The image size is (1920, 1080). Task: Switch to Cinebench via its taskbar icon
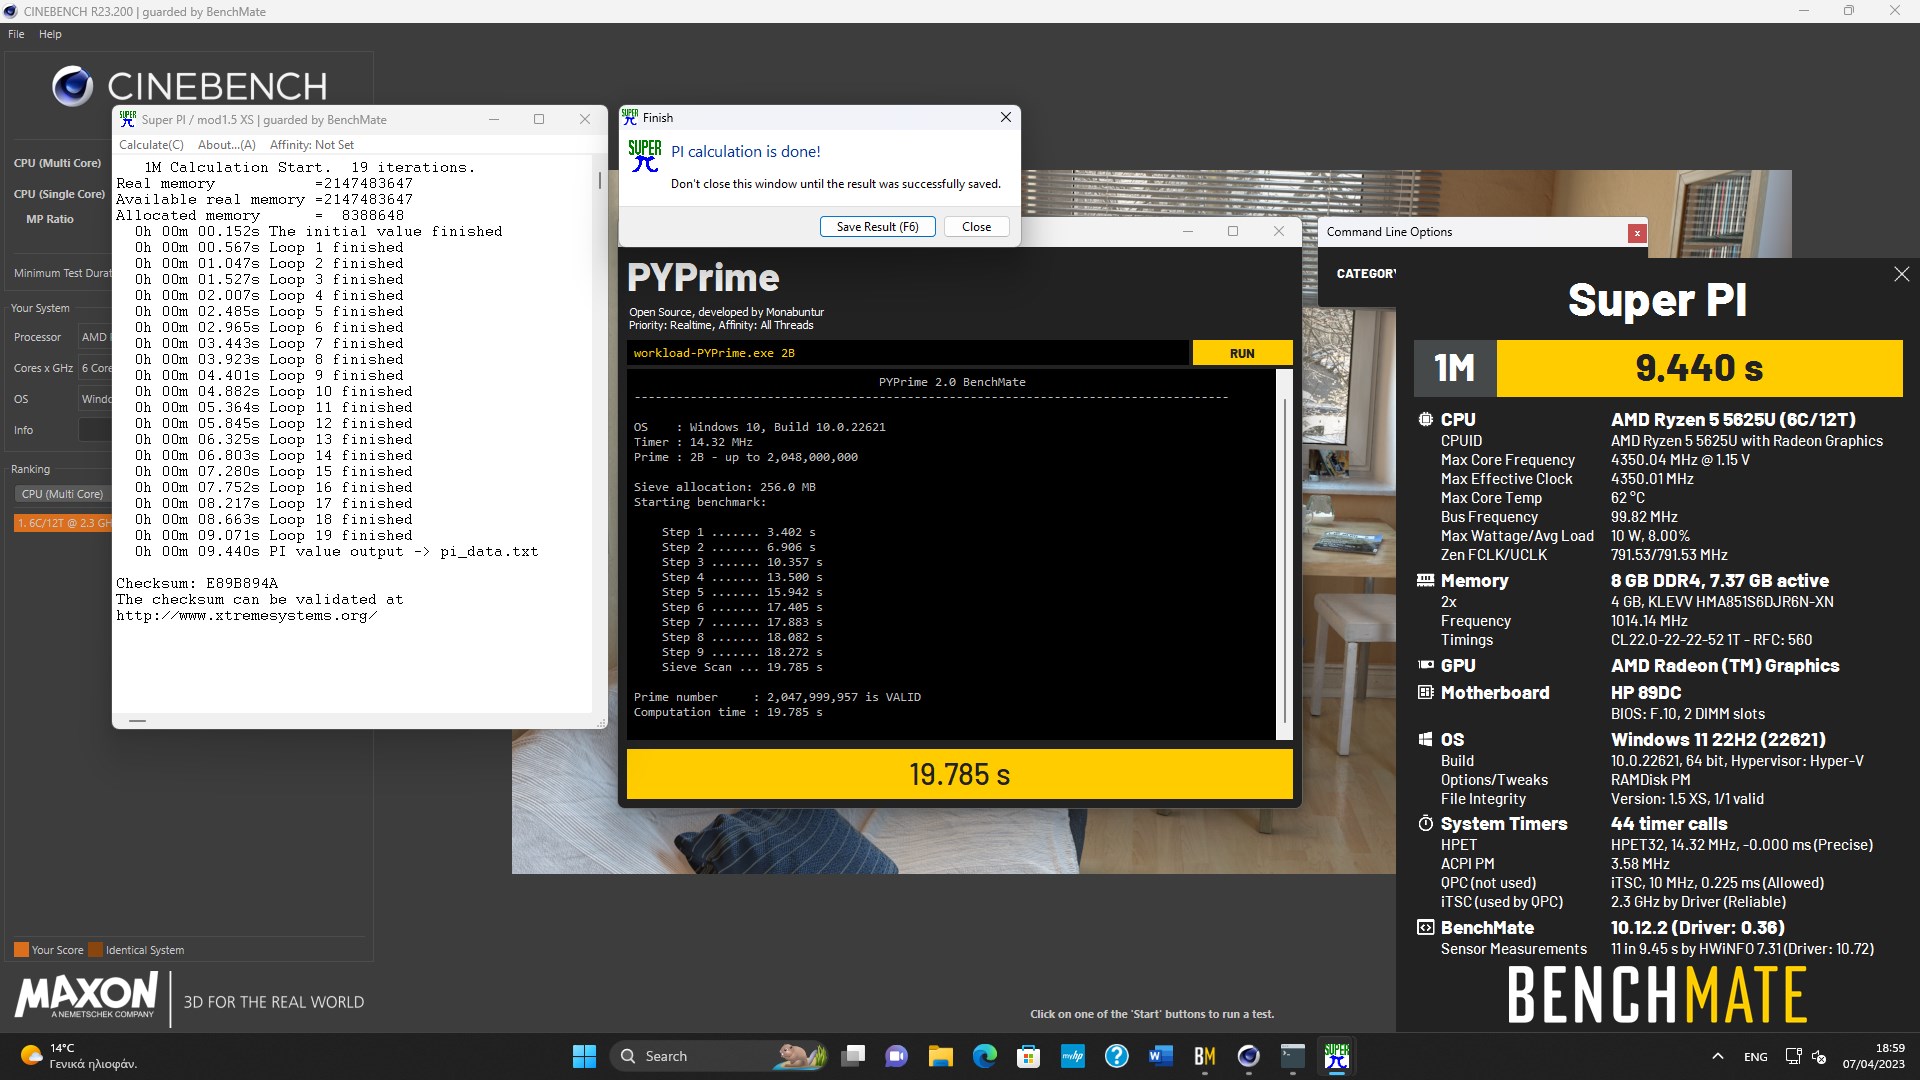[x=1249, y=1056]
